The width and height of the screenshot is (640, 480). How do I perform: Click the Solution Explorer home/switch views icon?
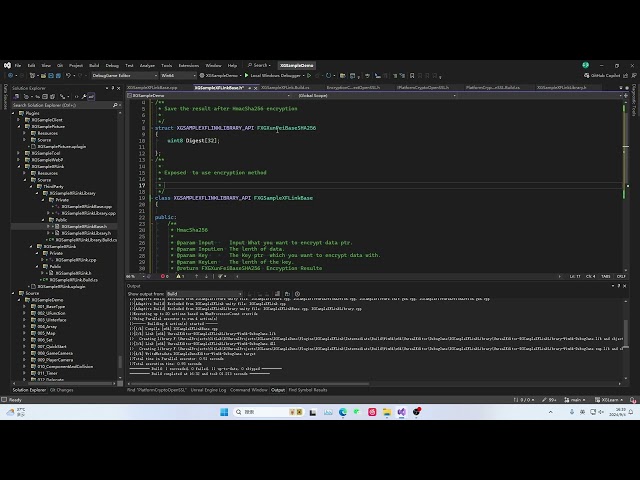coord(16,97)
